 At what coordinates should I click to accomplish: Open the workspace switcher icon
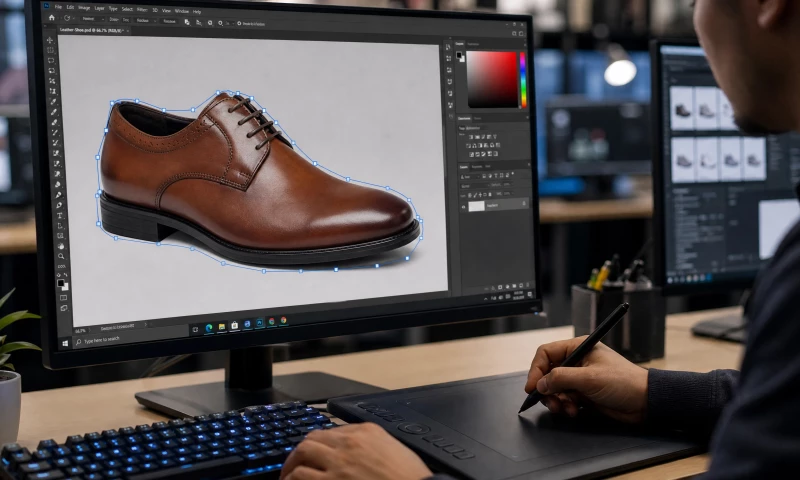click(x=521, y=33)
